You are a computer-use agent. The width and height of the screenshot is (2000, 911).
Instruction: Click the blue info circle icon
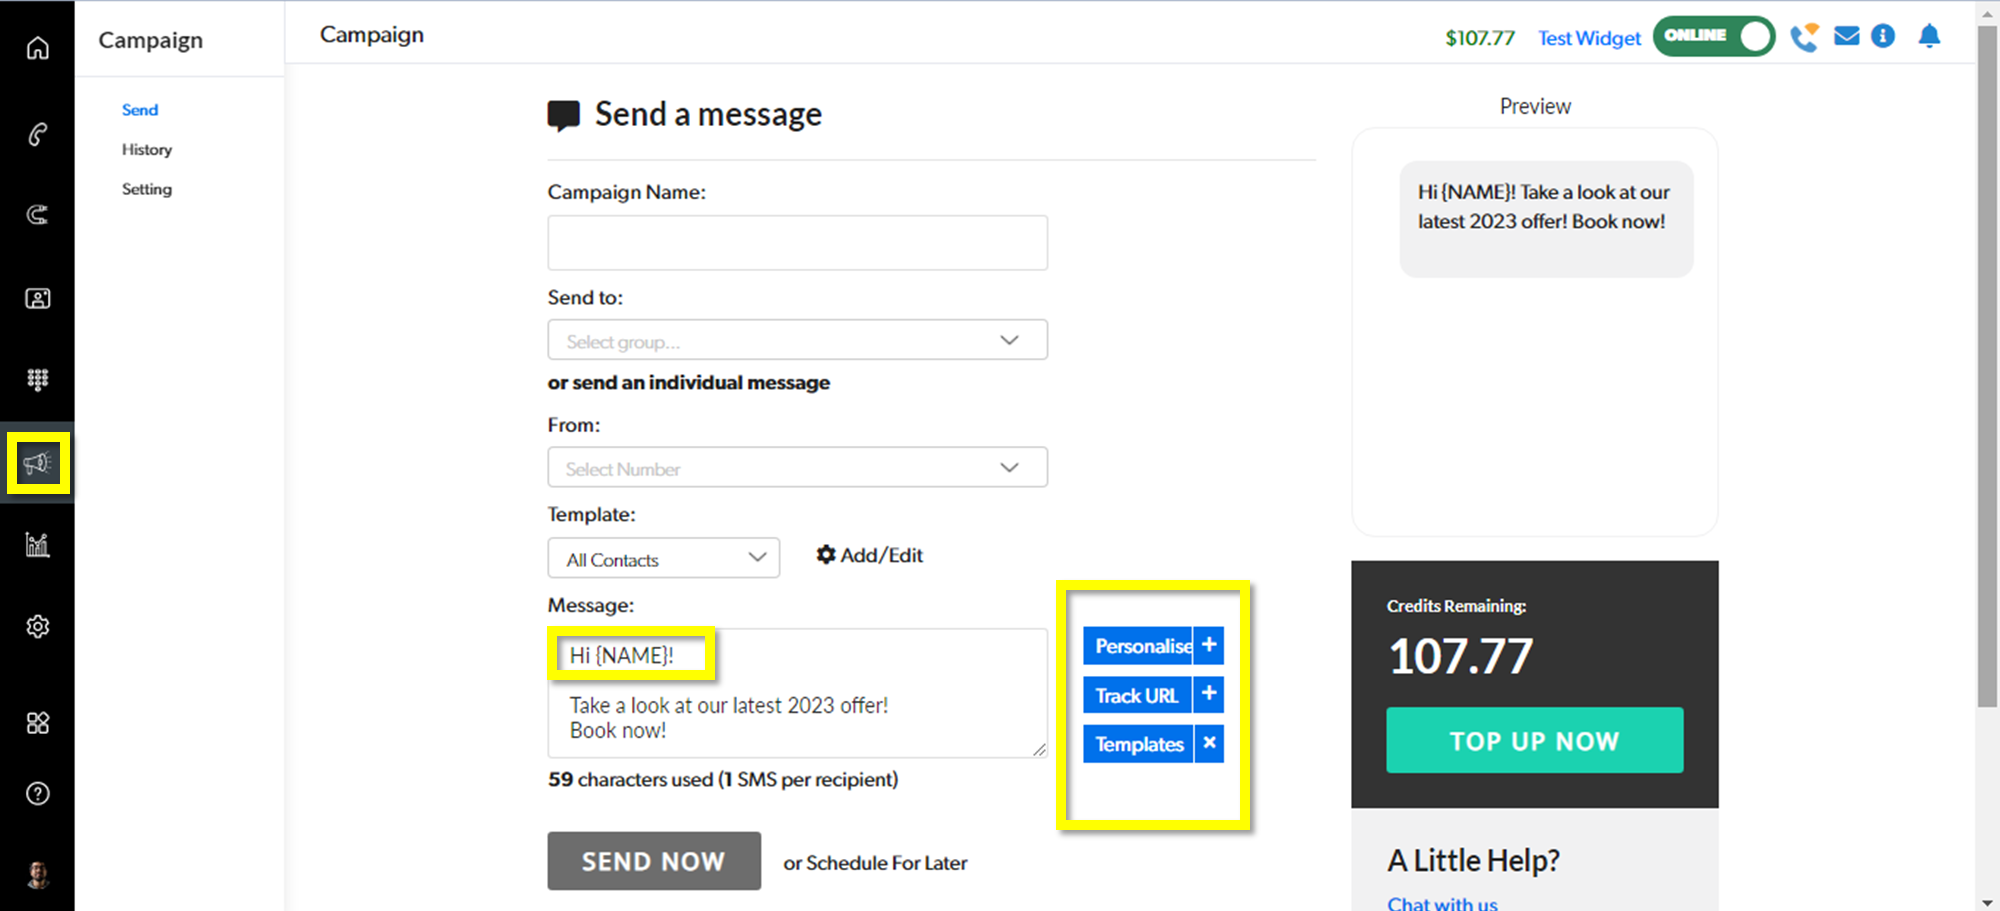(1883, 37)
